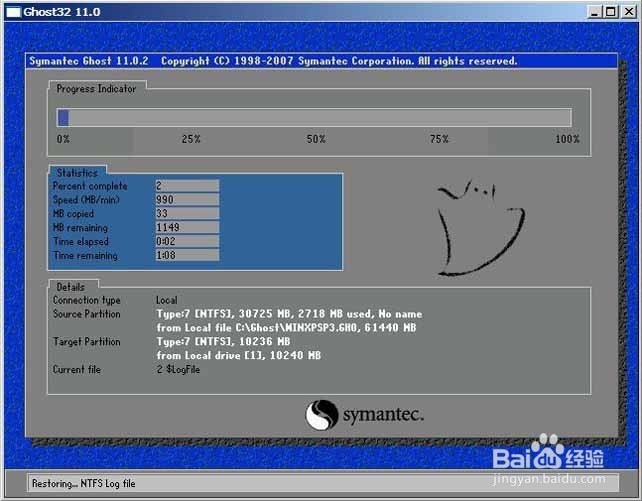
Task: Click the MB copied label
Action: coord(73,214)
